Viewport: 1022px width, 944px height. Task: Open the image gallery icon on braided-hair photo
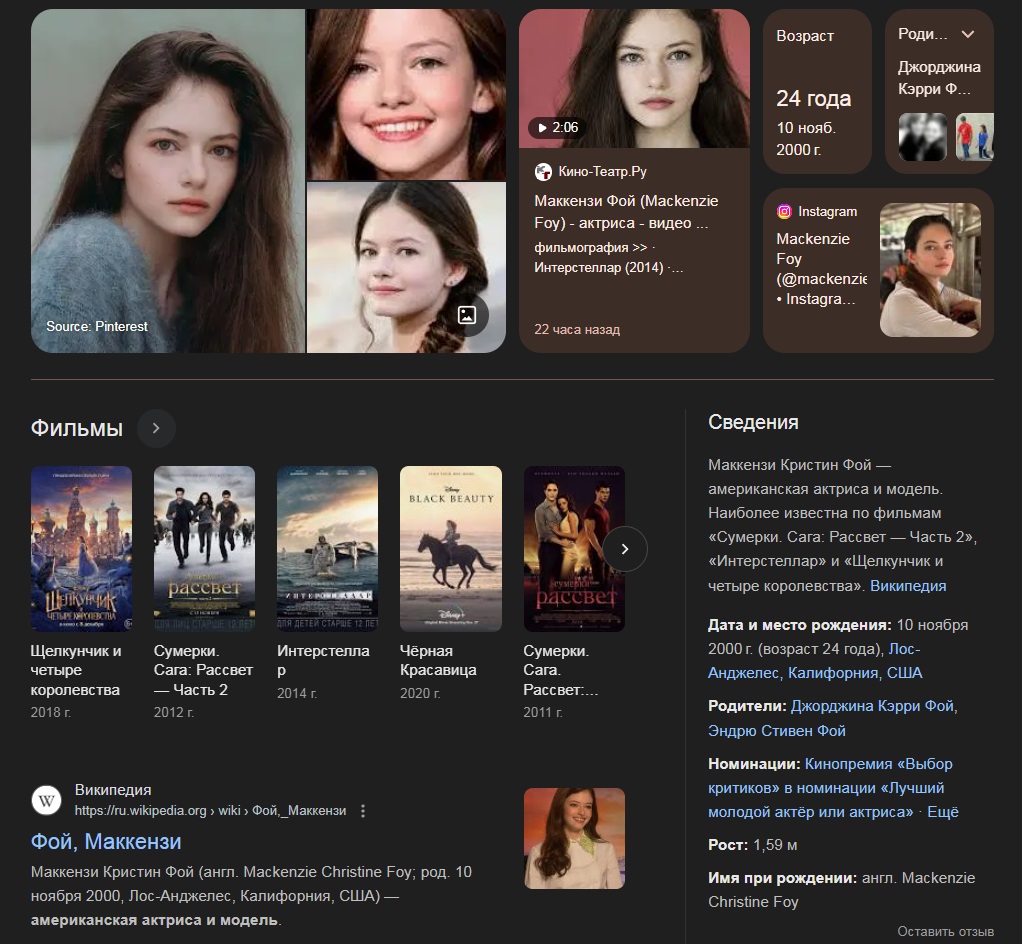pyautogui.click(x=467, y=316)
